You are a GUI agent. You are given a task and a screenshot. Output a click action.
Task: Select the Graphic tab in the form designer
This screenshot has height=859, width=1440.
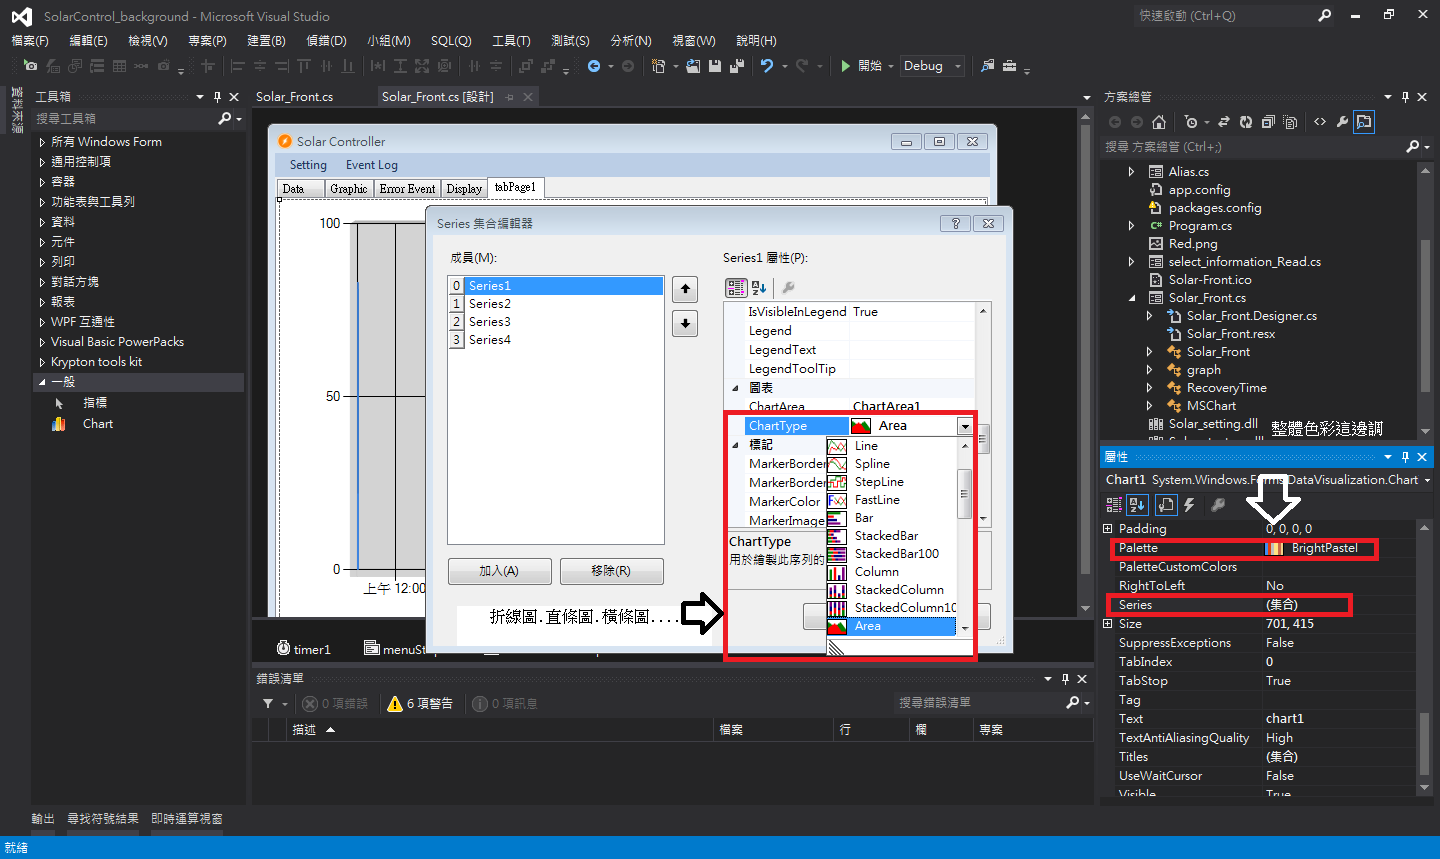coord(349,189)
